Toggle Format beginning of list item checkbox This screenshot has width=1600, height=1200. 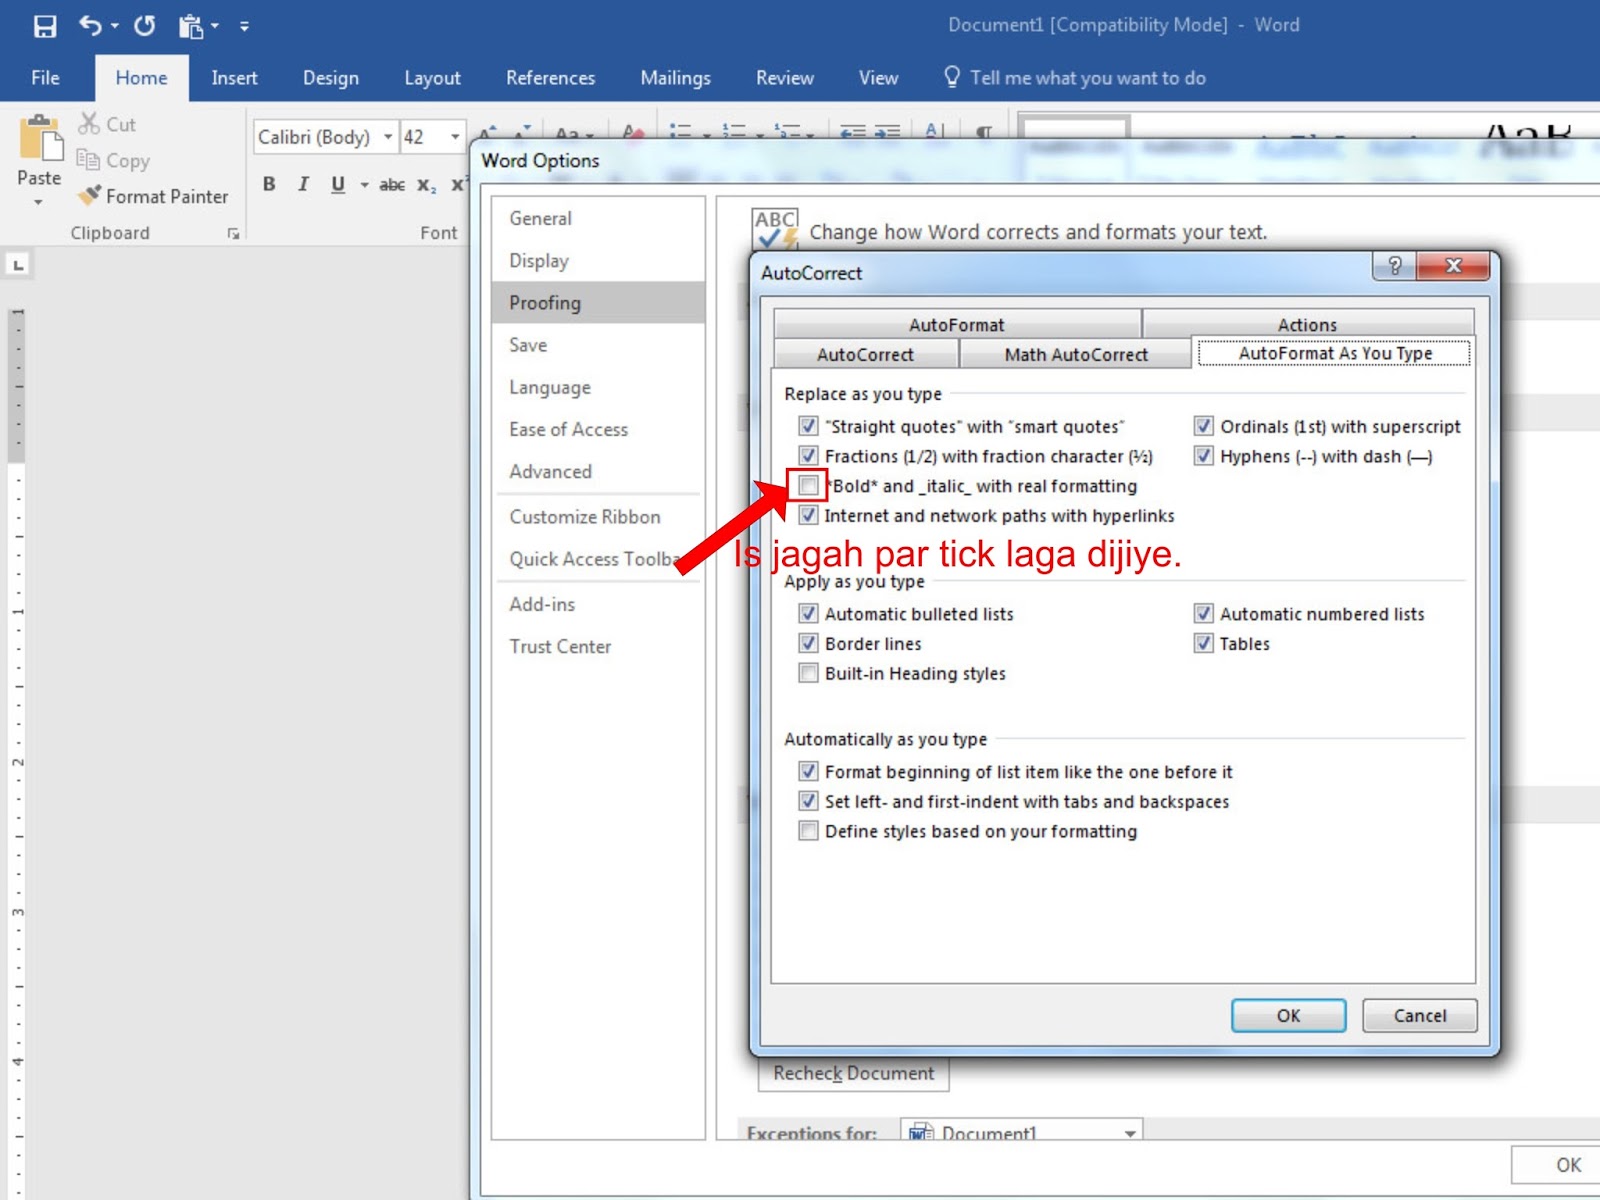coord(808,772)
